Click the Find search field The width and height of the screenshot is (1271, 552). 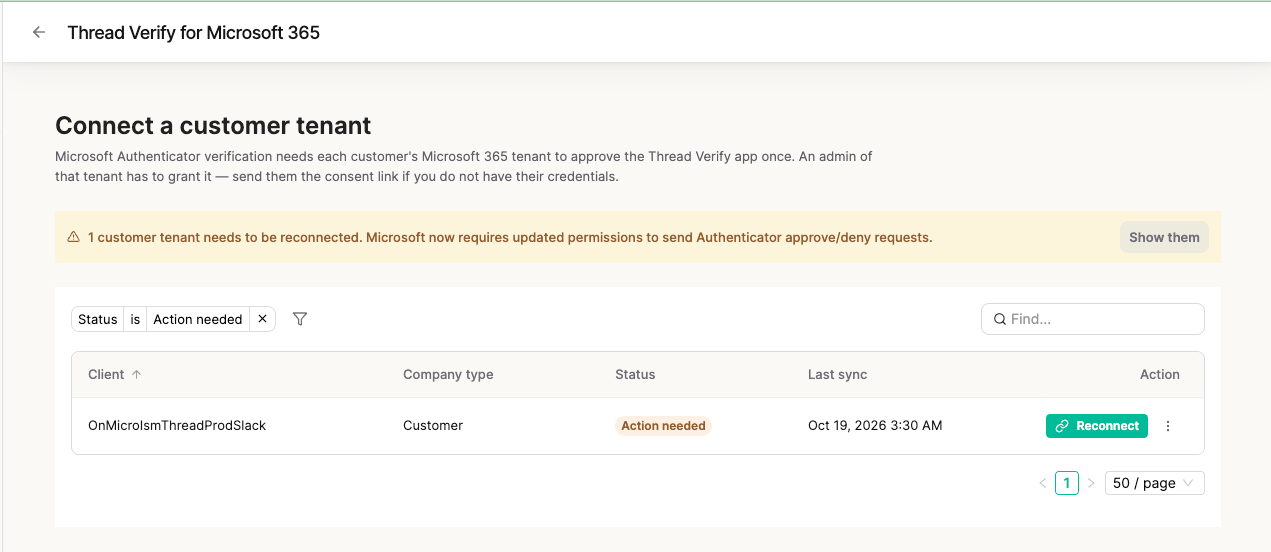click(x=1093, y=319)
